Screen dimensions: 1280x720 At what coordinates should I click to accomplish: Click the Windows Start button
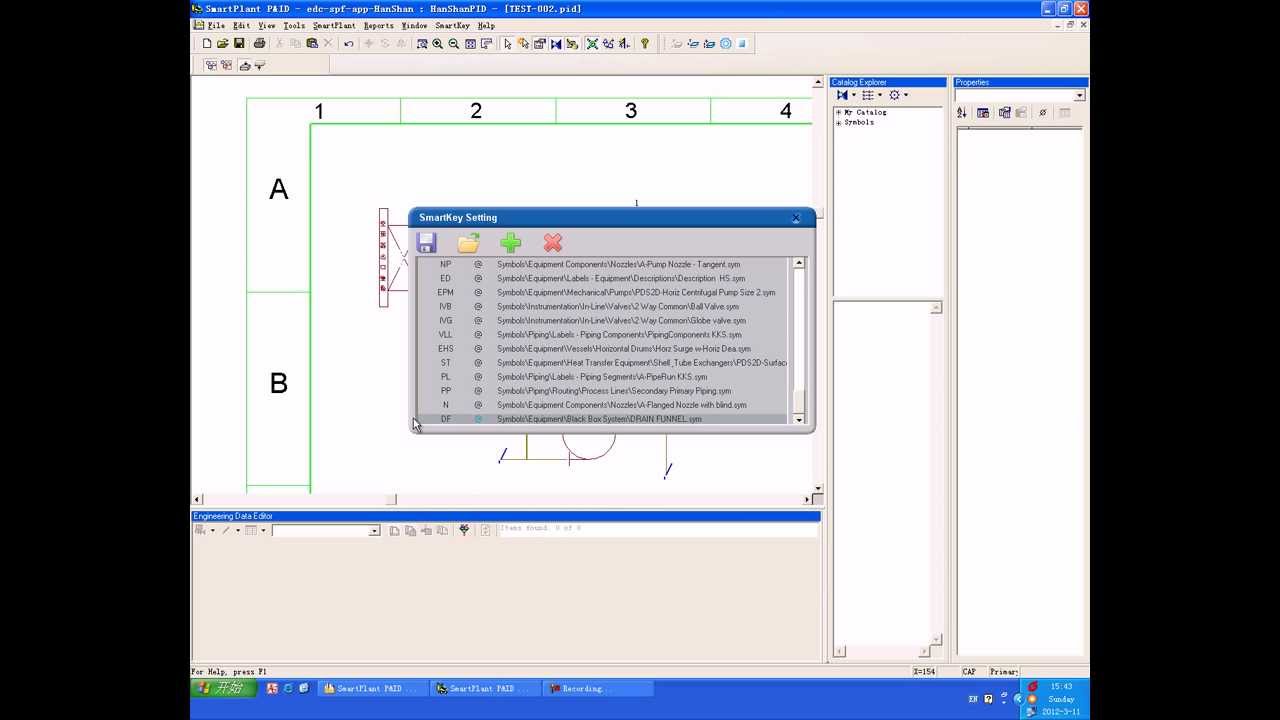pyautogui.click(x=222, y=688)
